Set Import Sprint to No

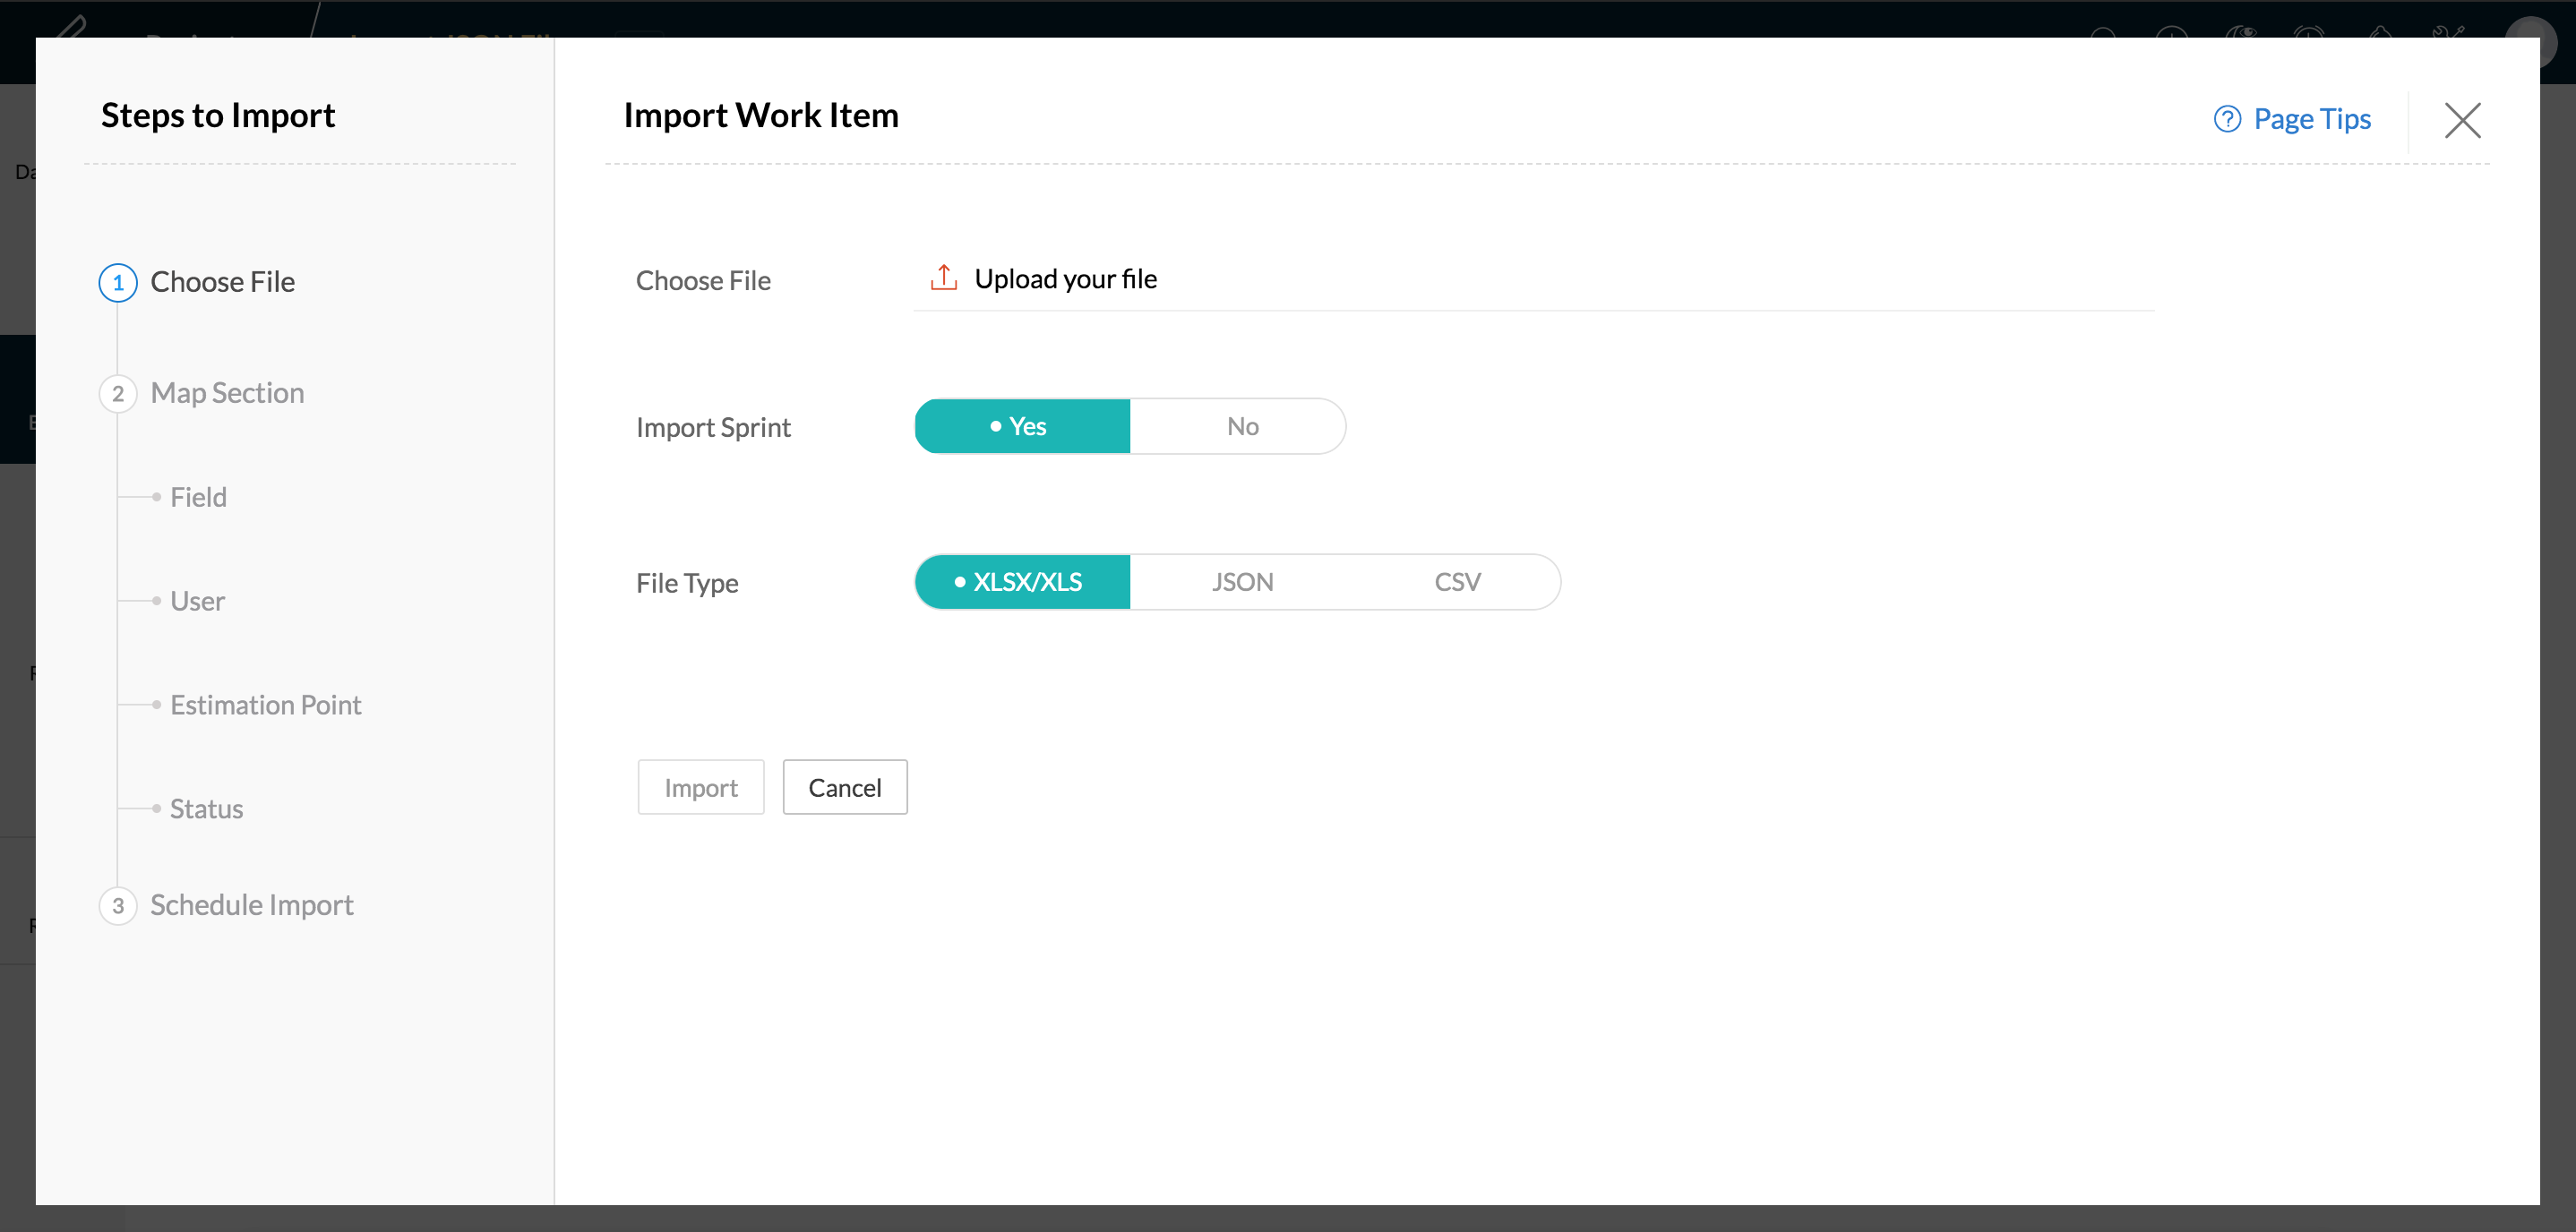1241,426
